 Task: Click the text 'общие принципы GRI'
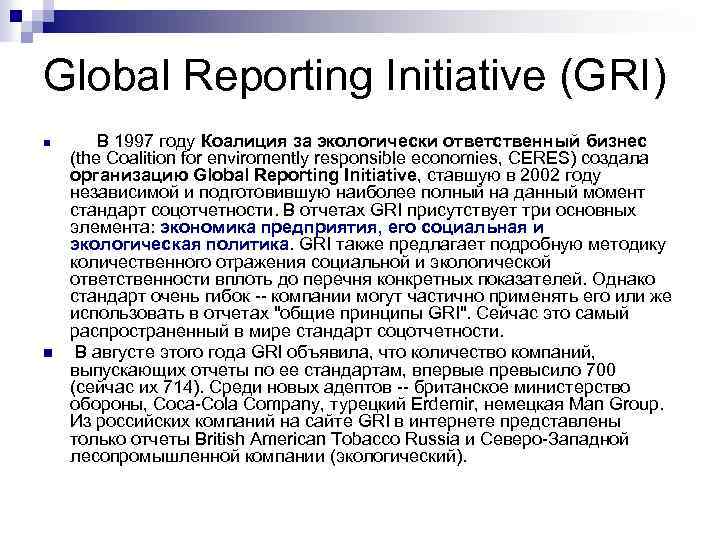click(369, 314)
